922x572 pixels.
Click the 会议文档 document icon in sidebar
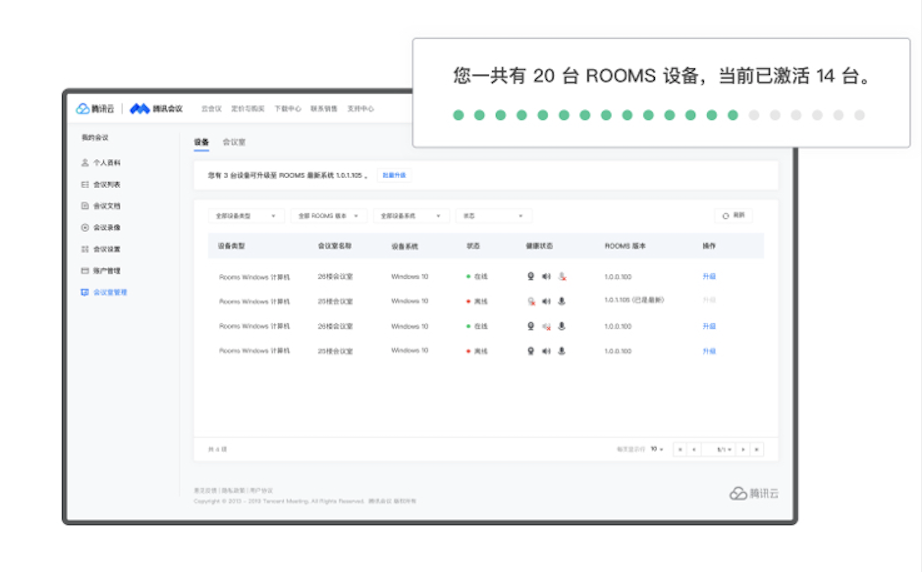pyautogui.click(x=85, y=206)
